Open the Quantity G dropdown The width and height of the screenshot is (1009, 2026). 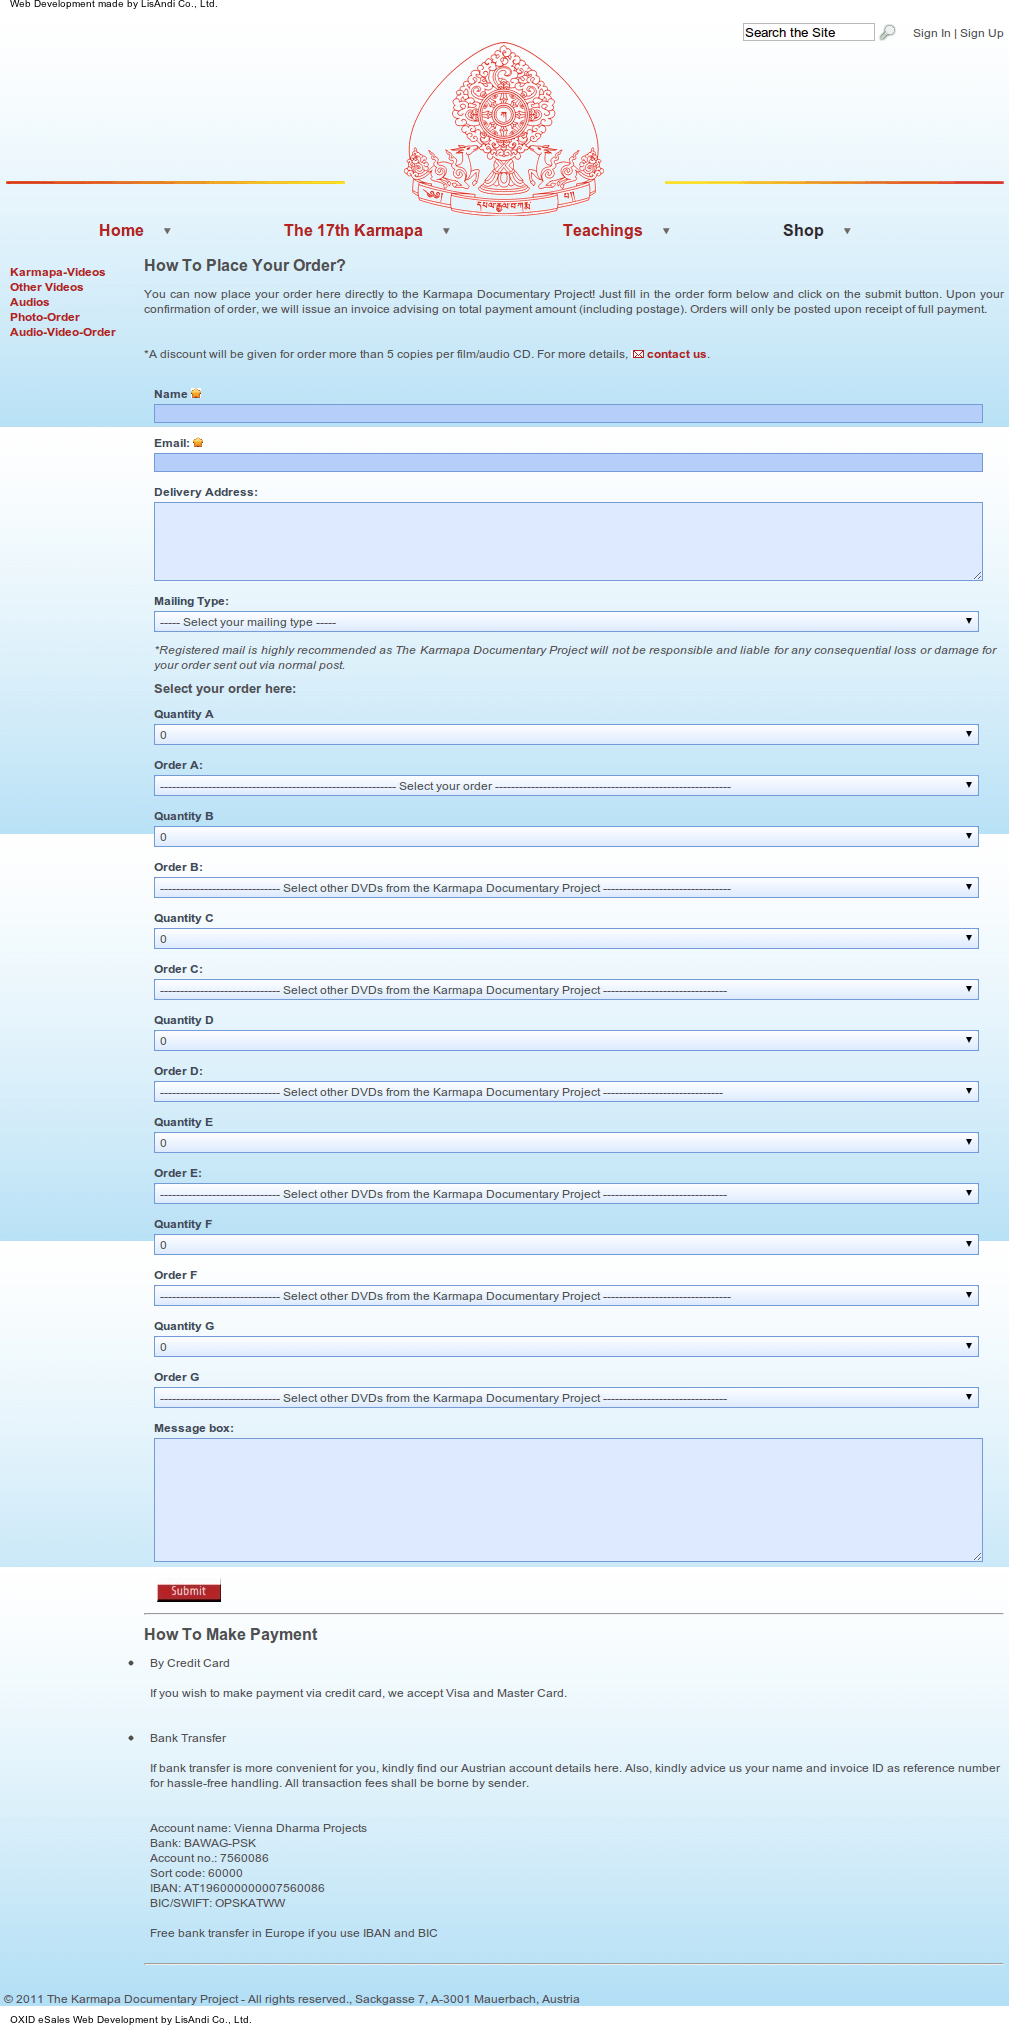coord(566,1347)
